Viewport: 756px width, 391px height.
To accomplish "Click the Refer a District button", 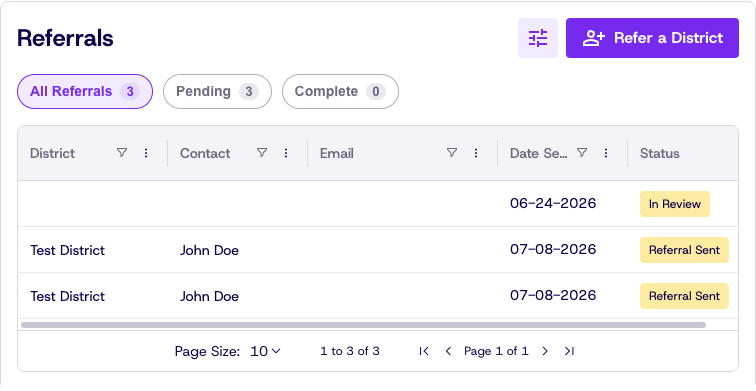I will (652, 38).
